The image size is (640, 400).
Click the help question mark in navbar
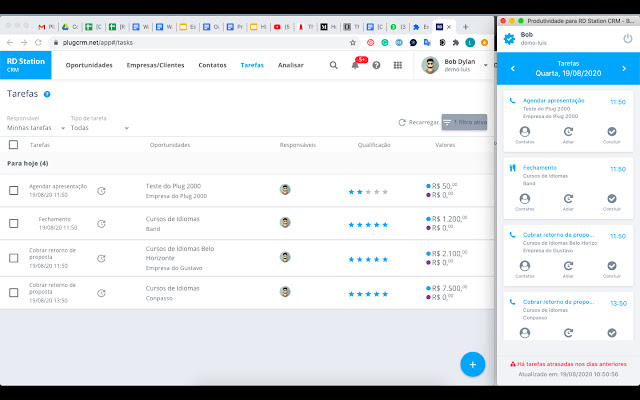[x=376, y=65]
